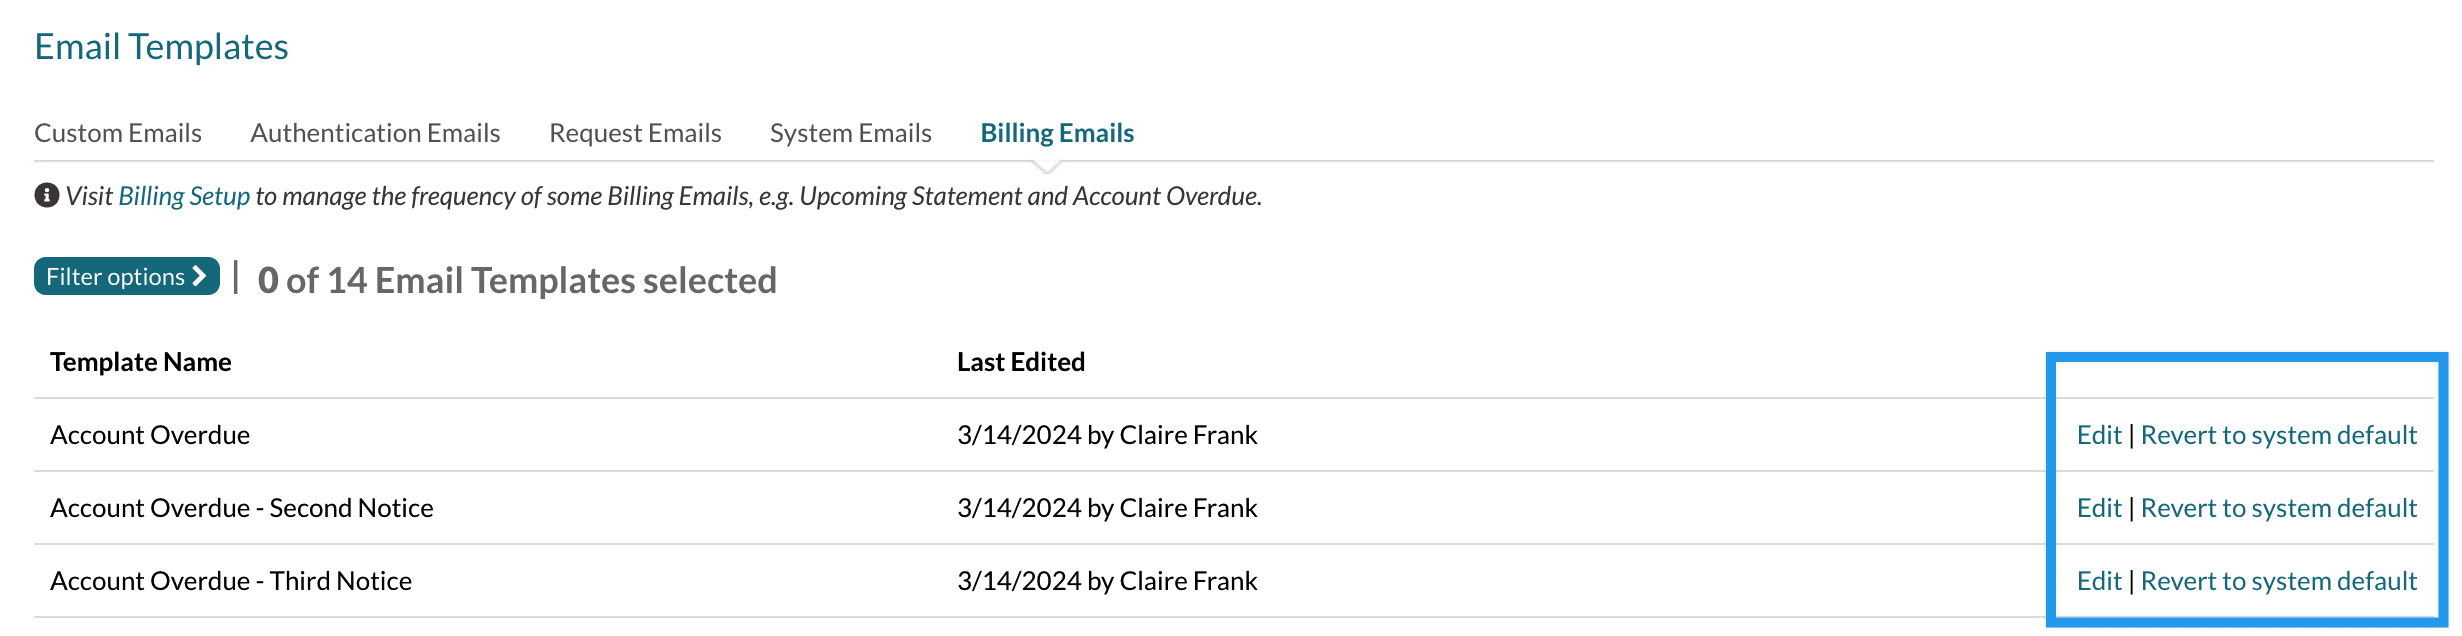2462x636 pixels.
Task: Click the Last Edited column header
Action: (1020, 362)
